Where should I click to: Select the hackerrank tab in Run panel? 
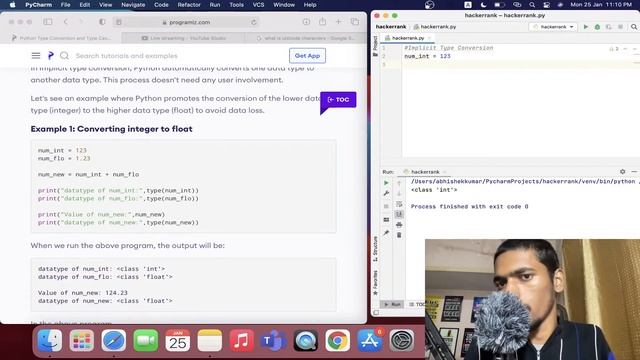424,172
